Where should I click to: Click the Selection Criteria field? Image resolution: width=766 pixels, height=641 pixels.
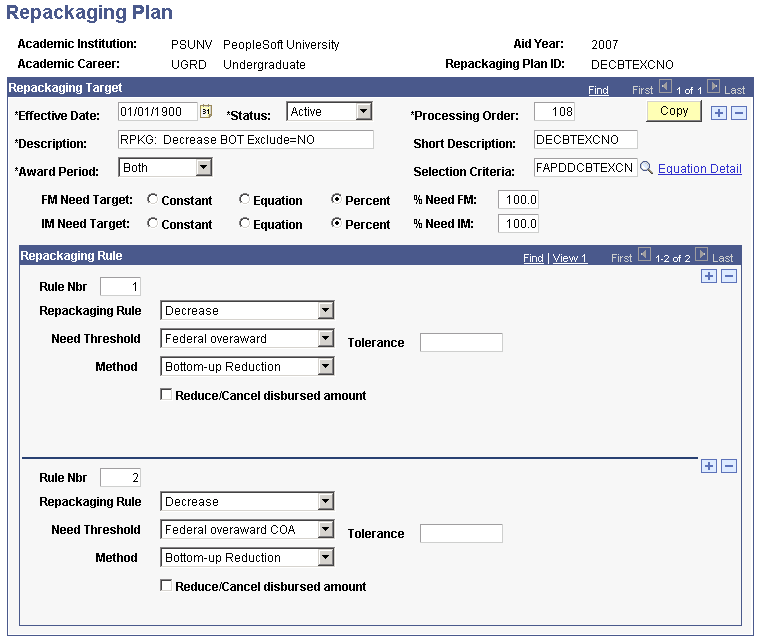point(586,168)
